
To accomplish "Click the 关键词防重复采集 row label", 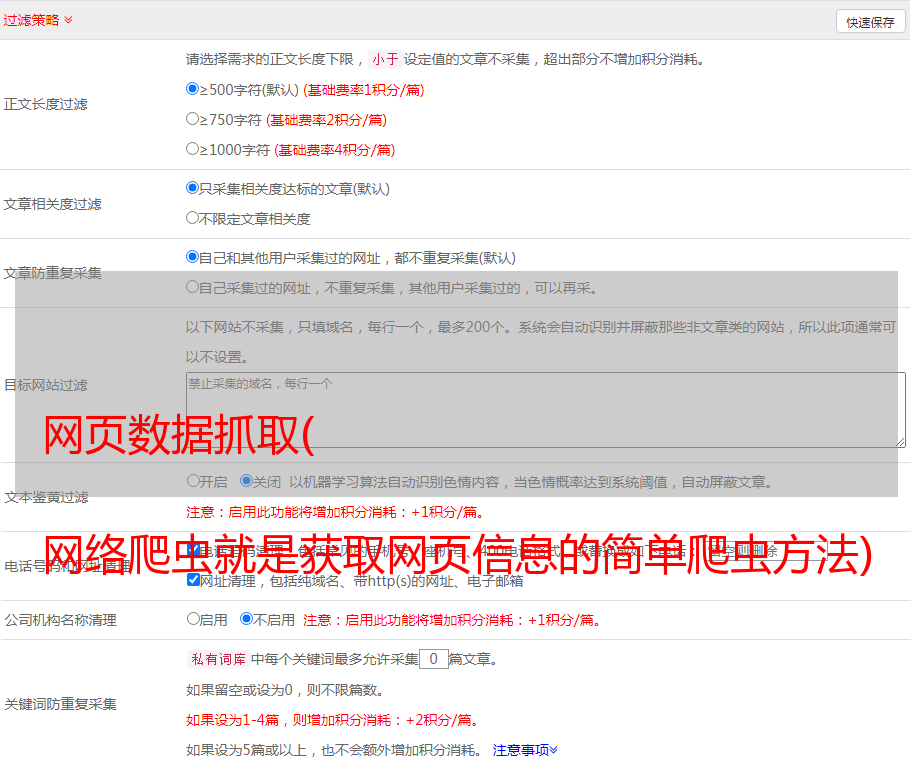I will (x=60, y=705).
